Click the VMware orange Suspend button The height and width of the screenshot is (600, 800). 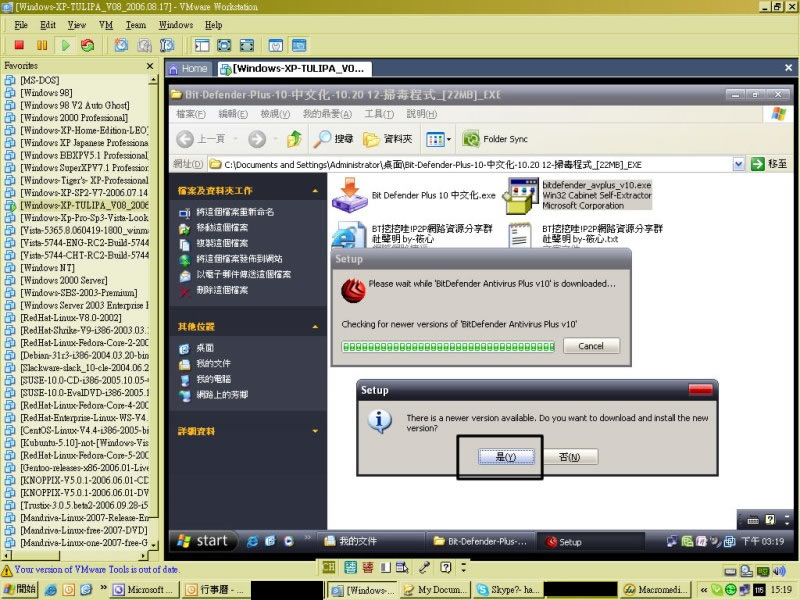[42, 45]
